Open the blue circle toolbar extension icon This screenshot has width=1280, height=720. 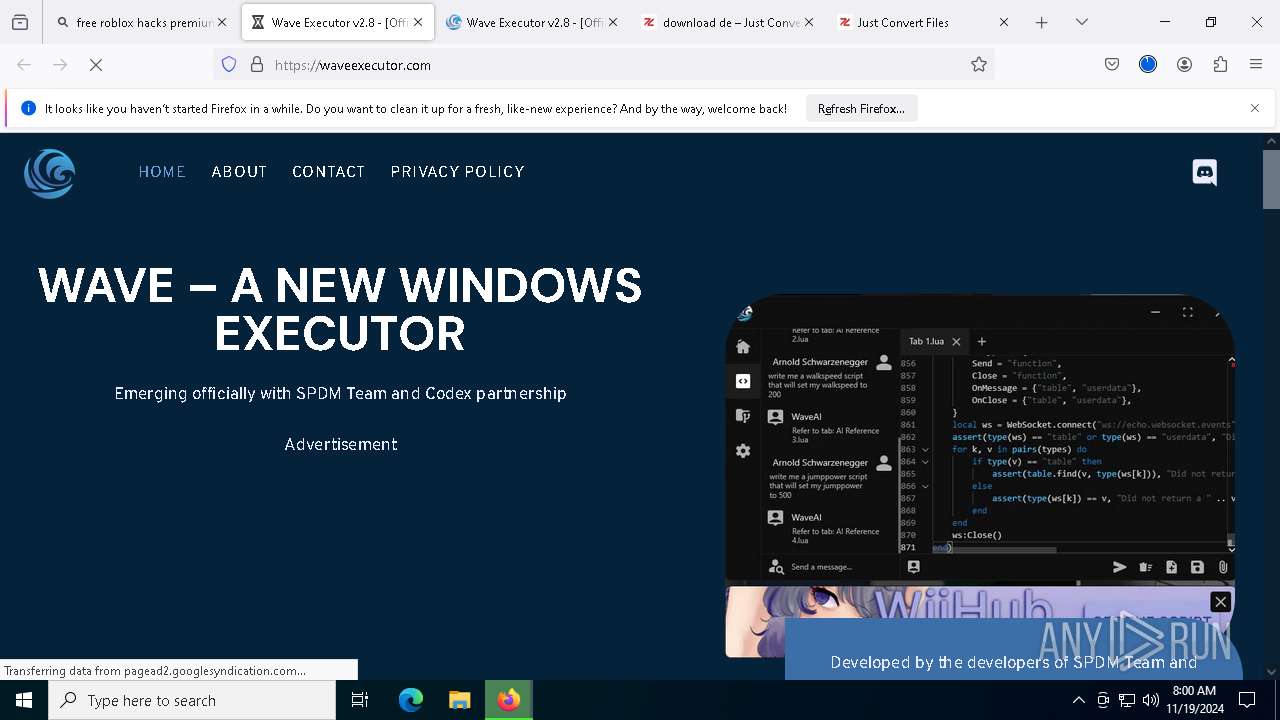coord(1148,65)
